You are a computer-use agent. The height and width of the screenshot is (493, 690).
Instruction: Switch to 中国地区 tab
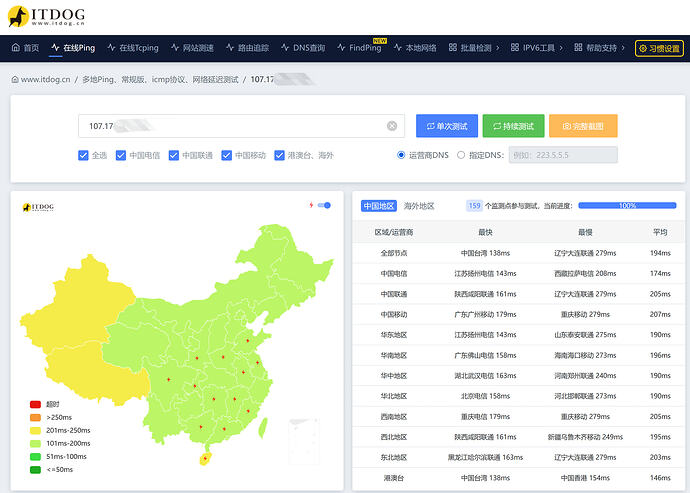point(379,206)
